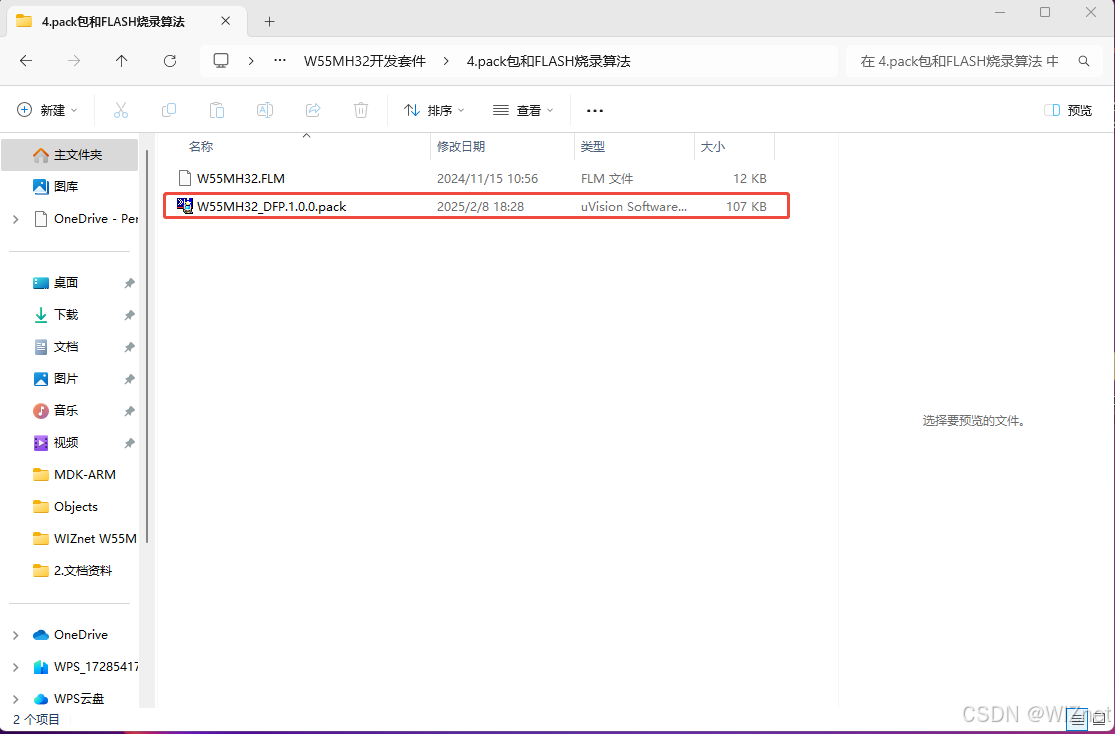Sort by 大小 column header
Image resolution: width=1115 pixels, height=734 pixels.
(x=713, y=147)
